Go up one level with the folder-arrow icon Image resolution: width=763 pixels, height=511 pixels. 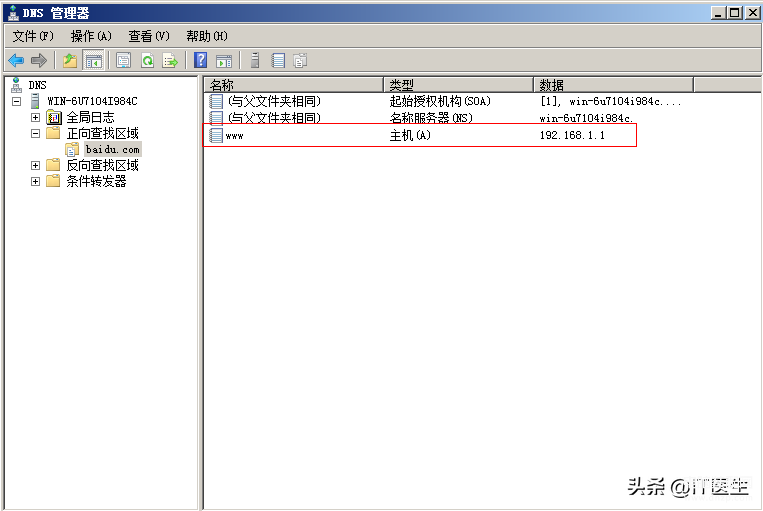[x=70, y=61]
